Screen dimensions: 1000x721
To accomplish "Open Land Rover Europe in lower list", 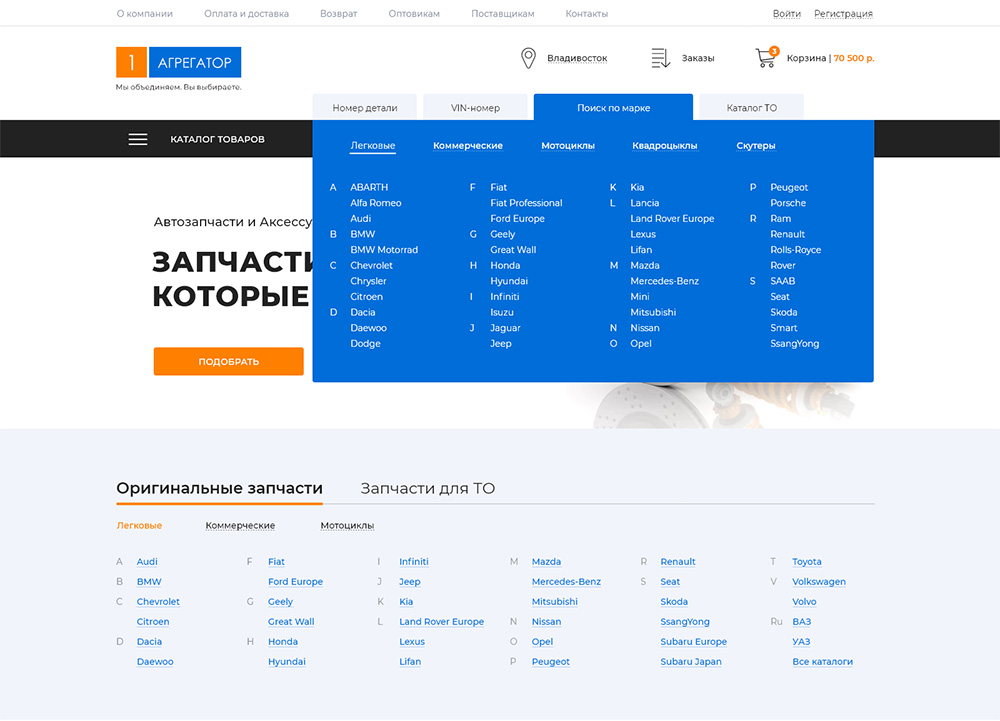I will click(441, 622).
